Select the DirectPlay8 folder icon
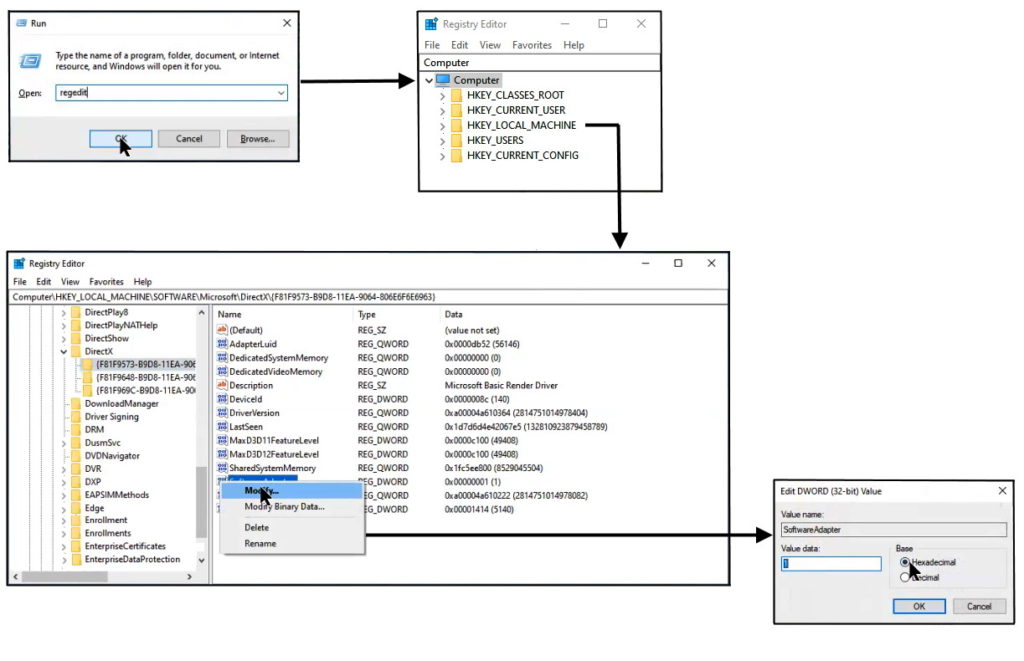This screenshot has height=661, width=1024. [76, 312]
